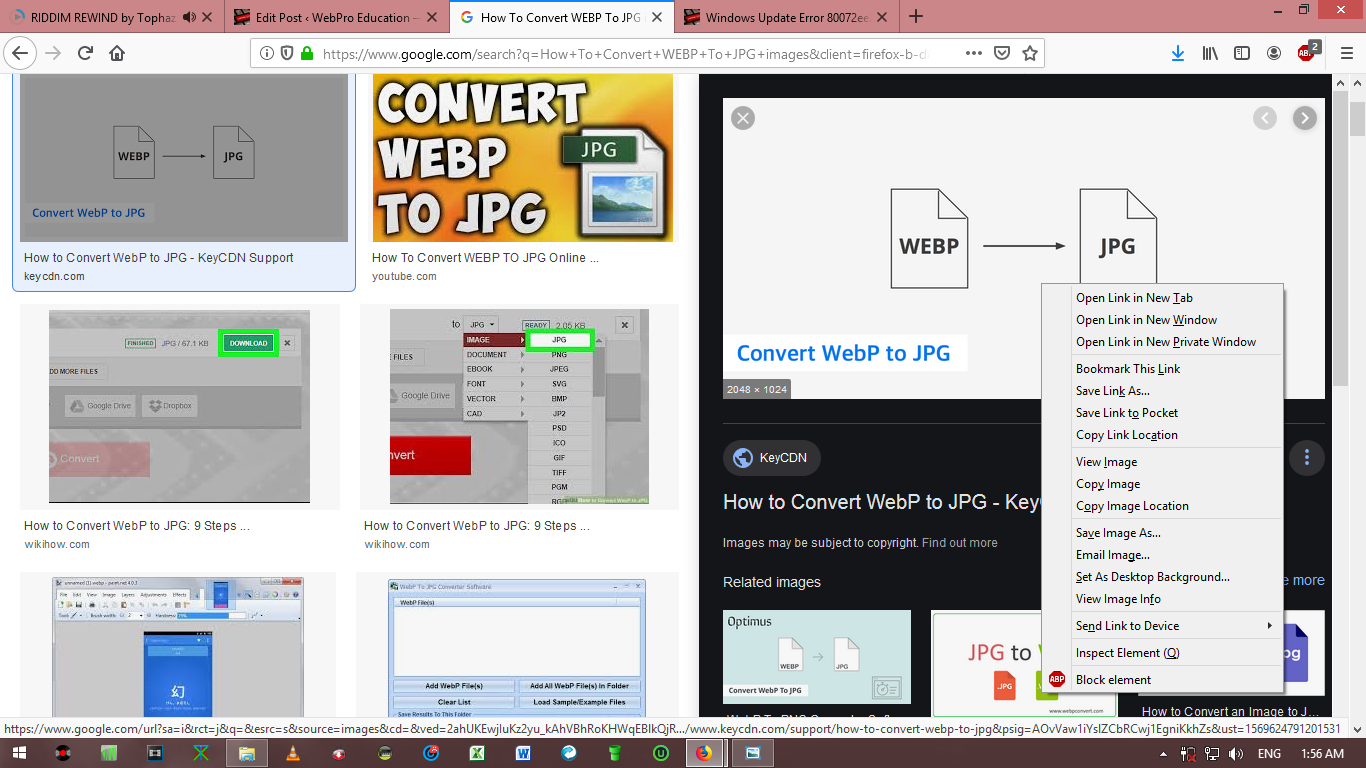Click the Windows Start button
Image resolution: width=1366 pixels, height=768 pixels.
(20, 753)
